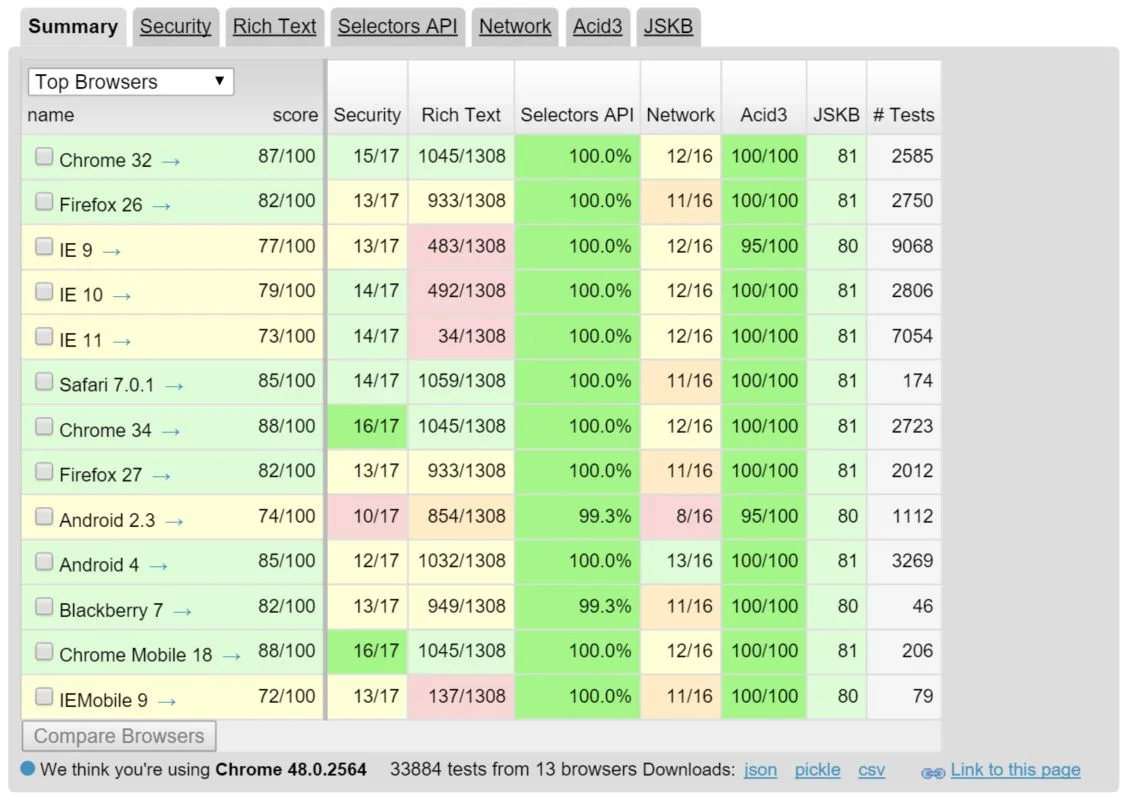The image size is (1145, 809).
Task: Sort by the Rich Text column header
Action: [461, 115]
